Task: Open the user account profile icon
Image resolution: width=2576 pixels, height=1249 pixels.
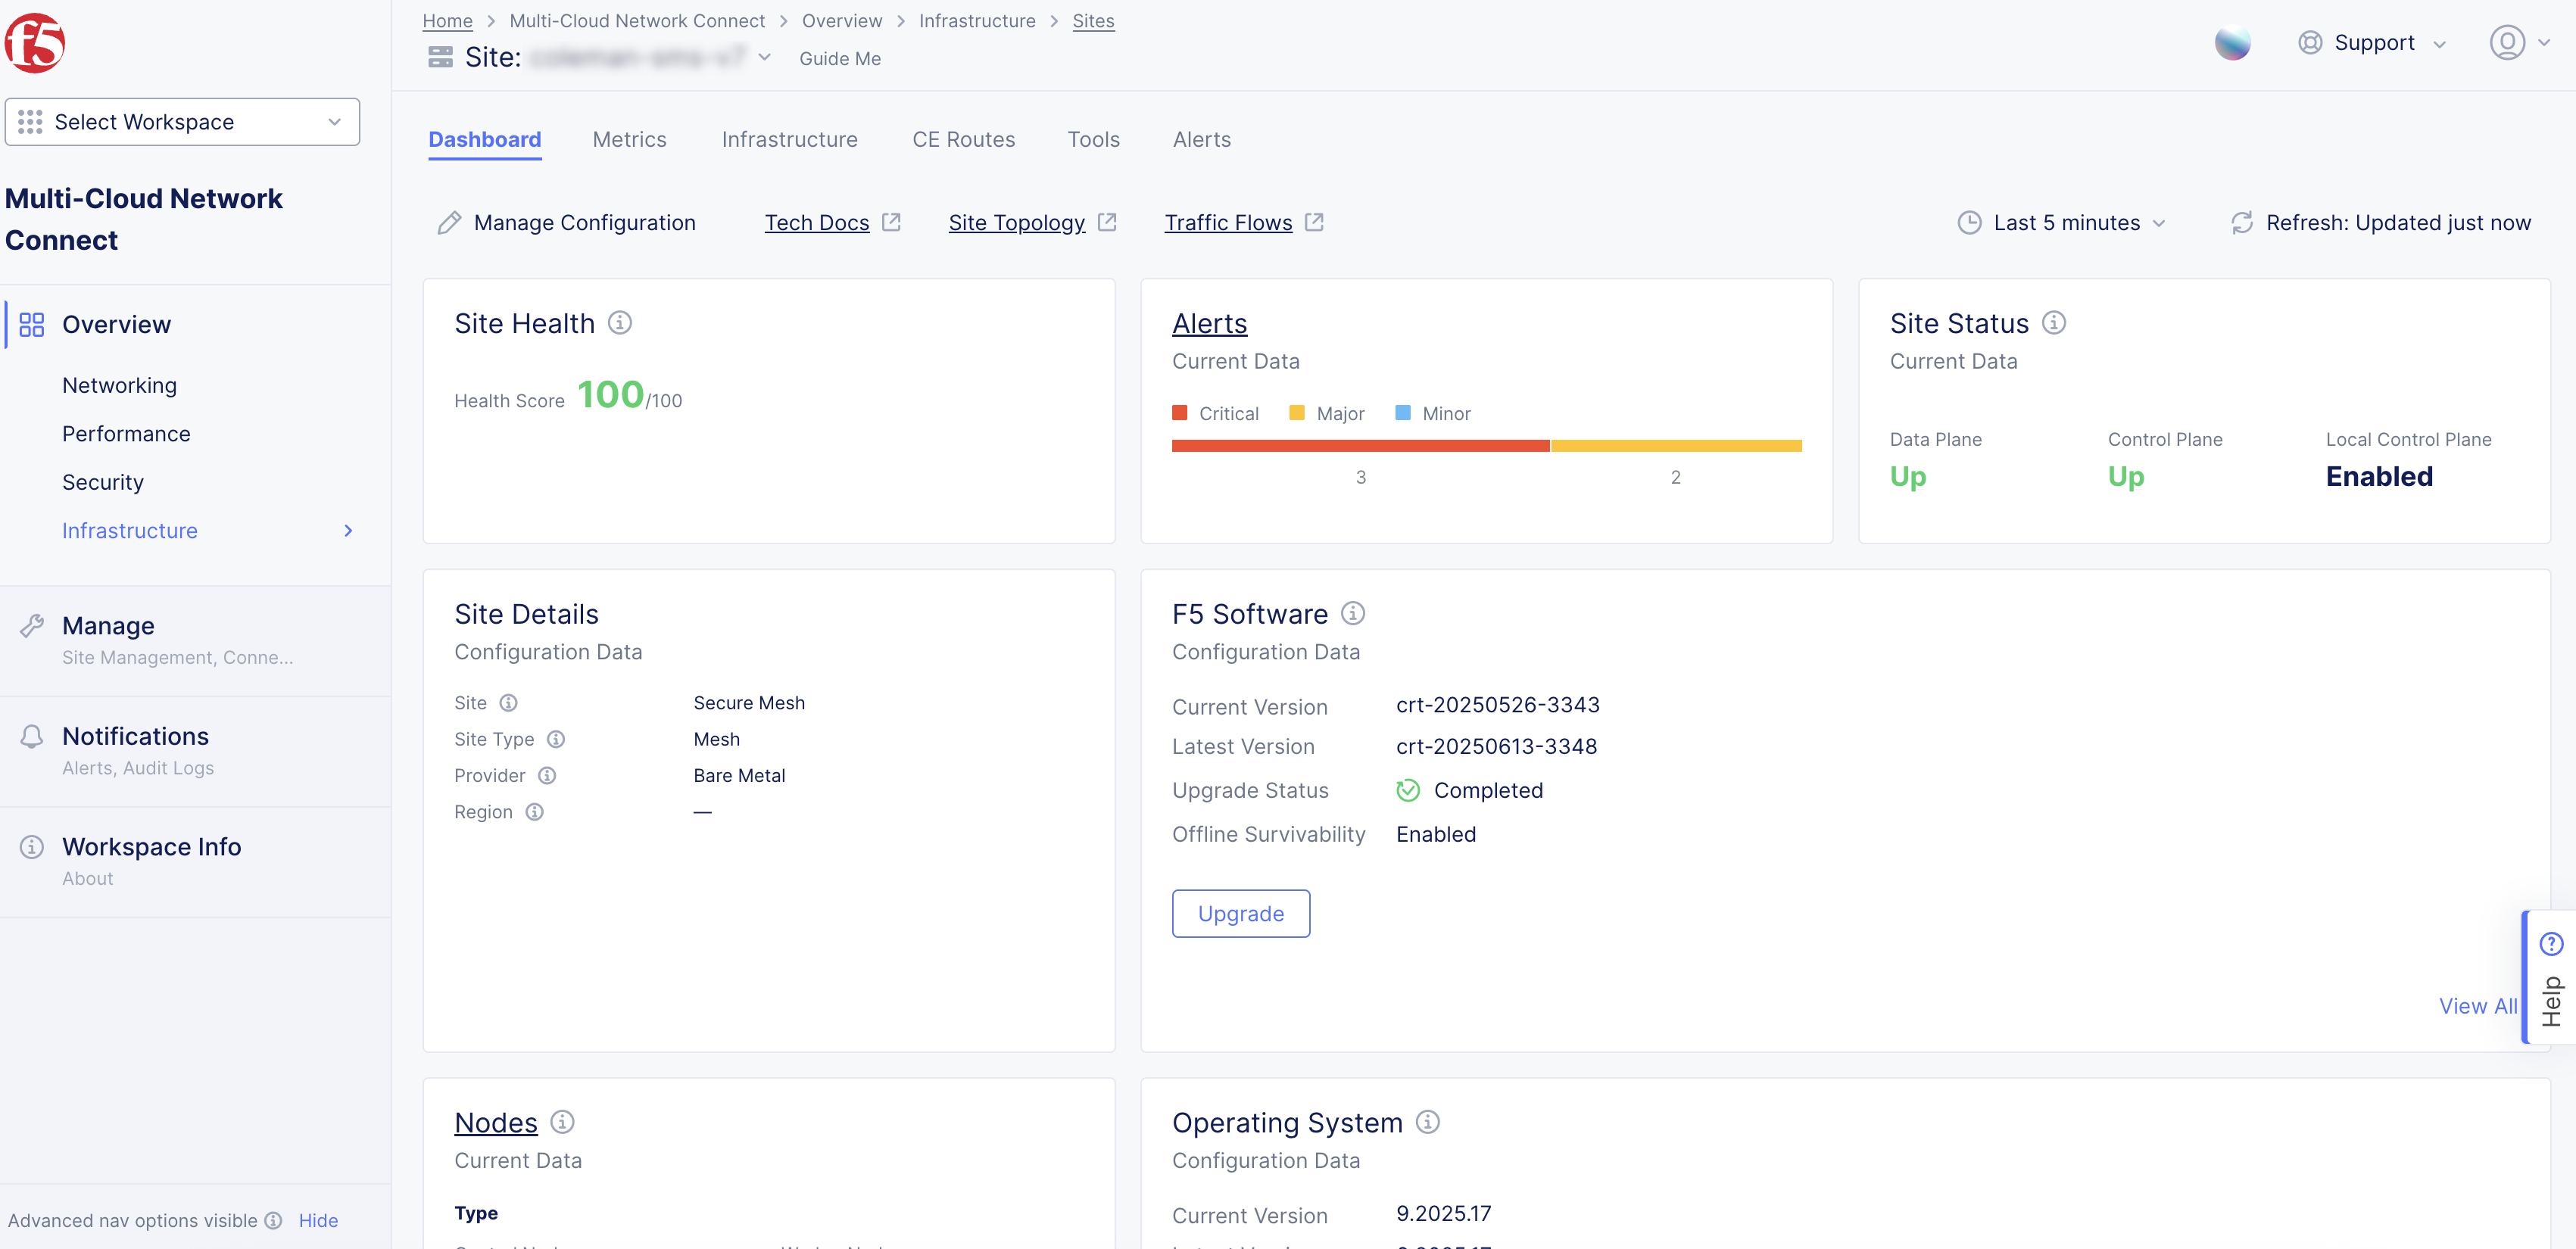Action: point(2506,43)
